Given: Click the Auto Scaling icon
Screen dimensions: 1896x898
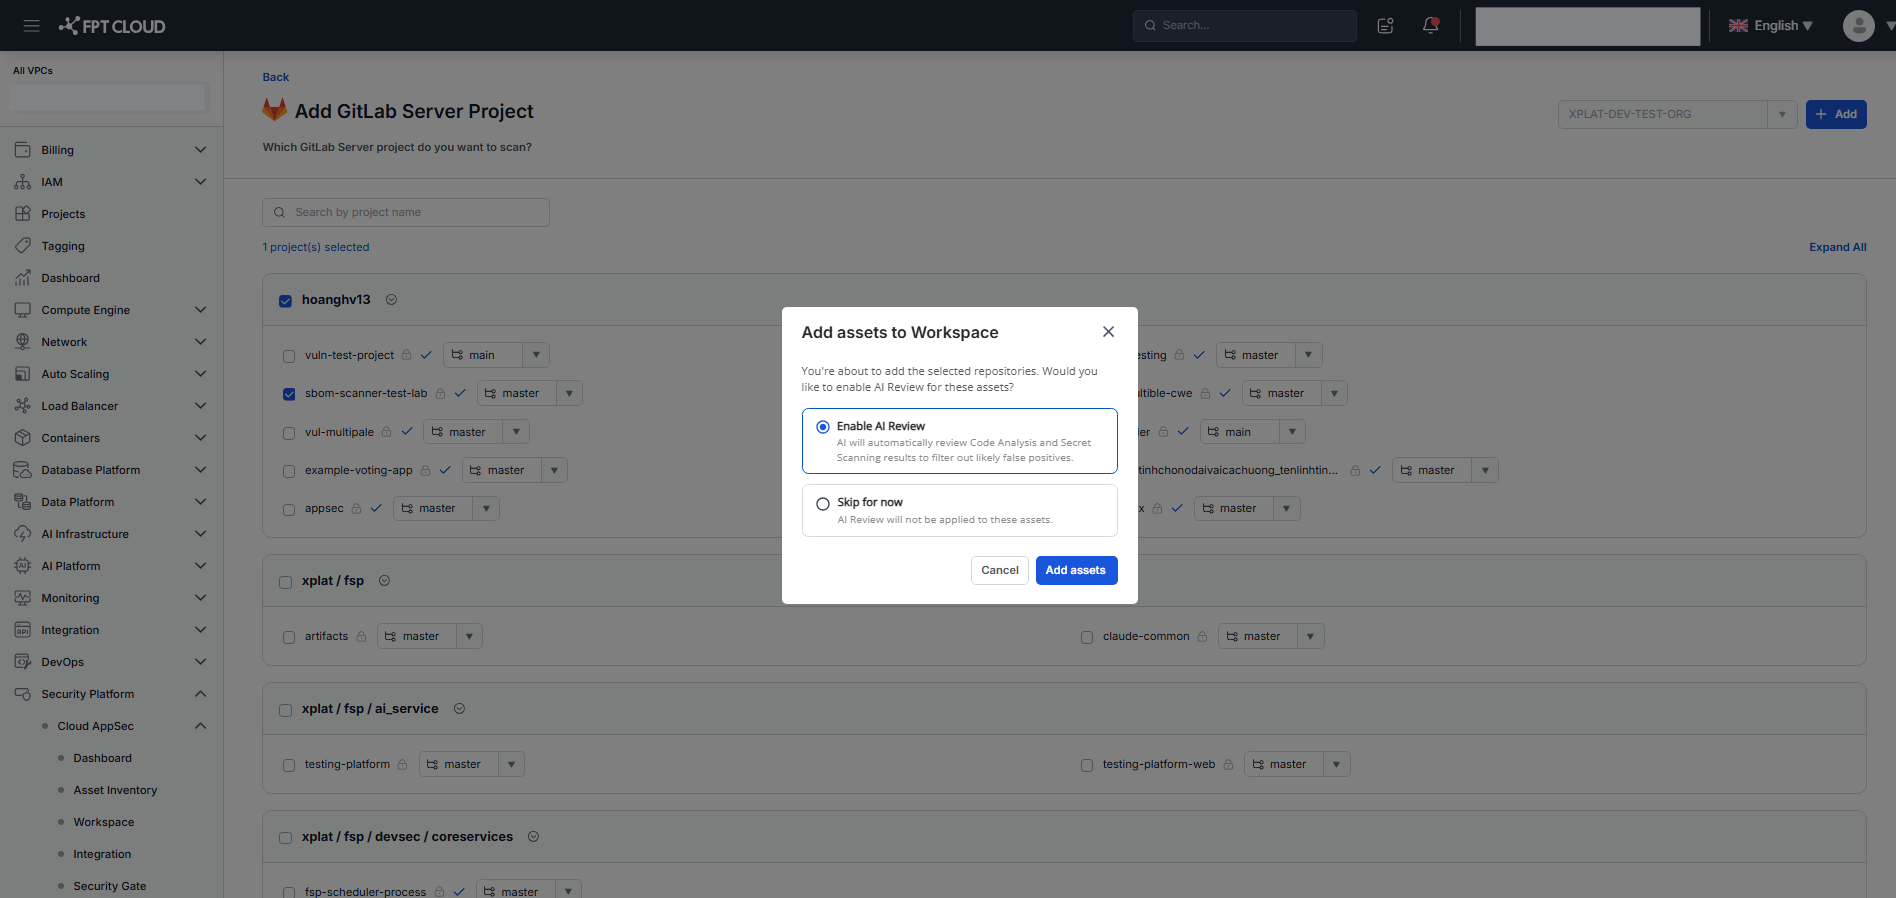Looking at the screenshot, I should (x=23, y=374).
